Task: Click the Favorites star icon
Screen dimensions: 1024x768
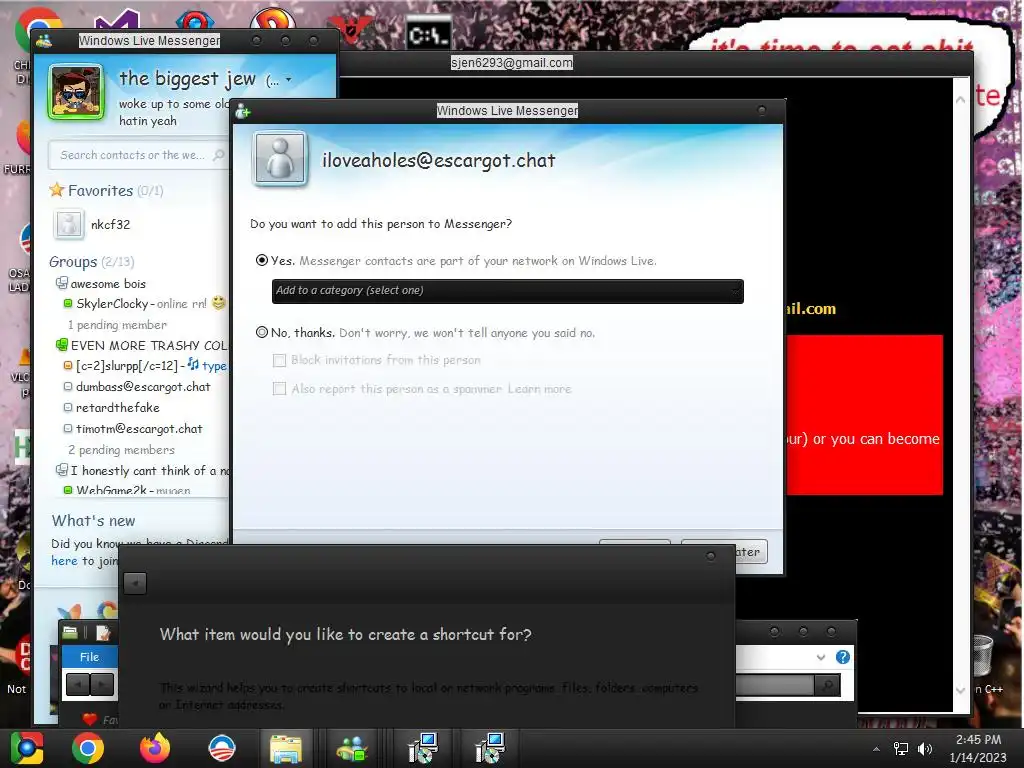Action: [57, 190]
